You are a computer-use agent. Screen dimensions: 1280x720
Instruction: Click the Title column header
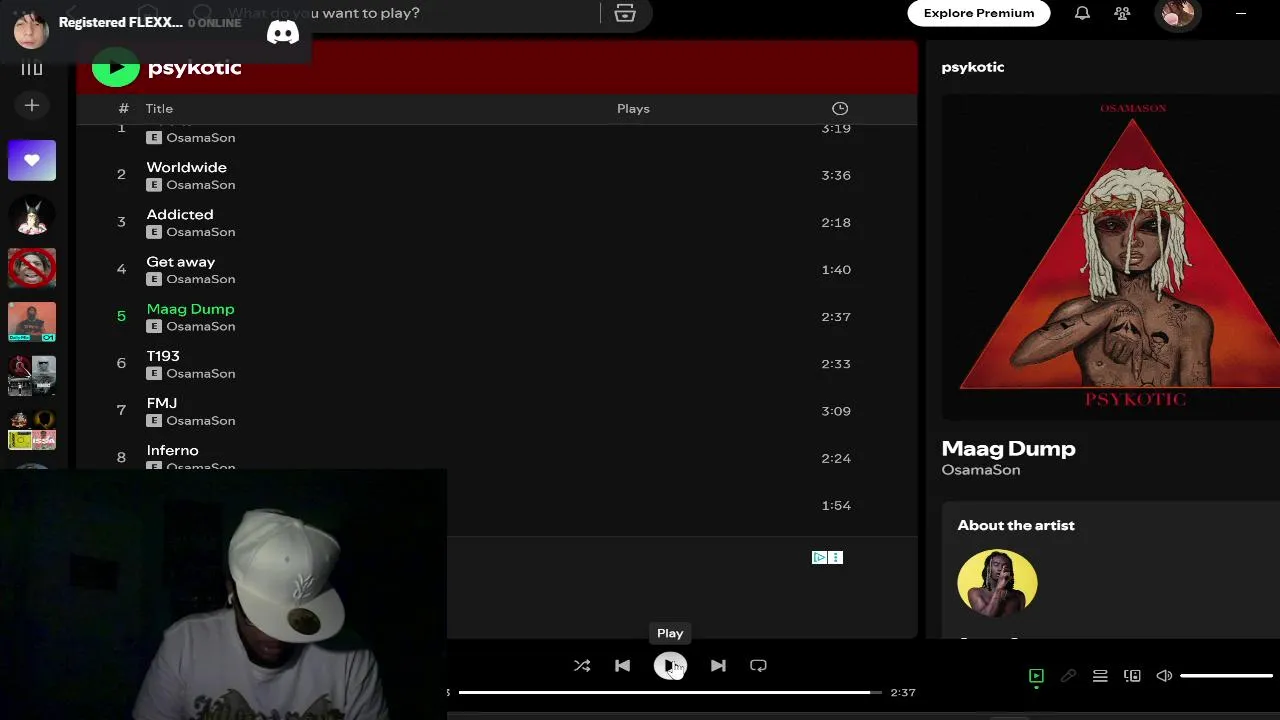tap(159, 109)
